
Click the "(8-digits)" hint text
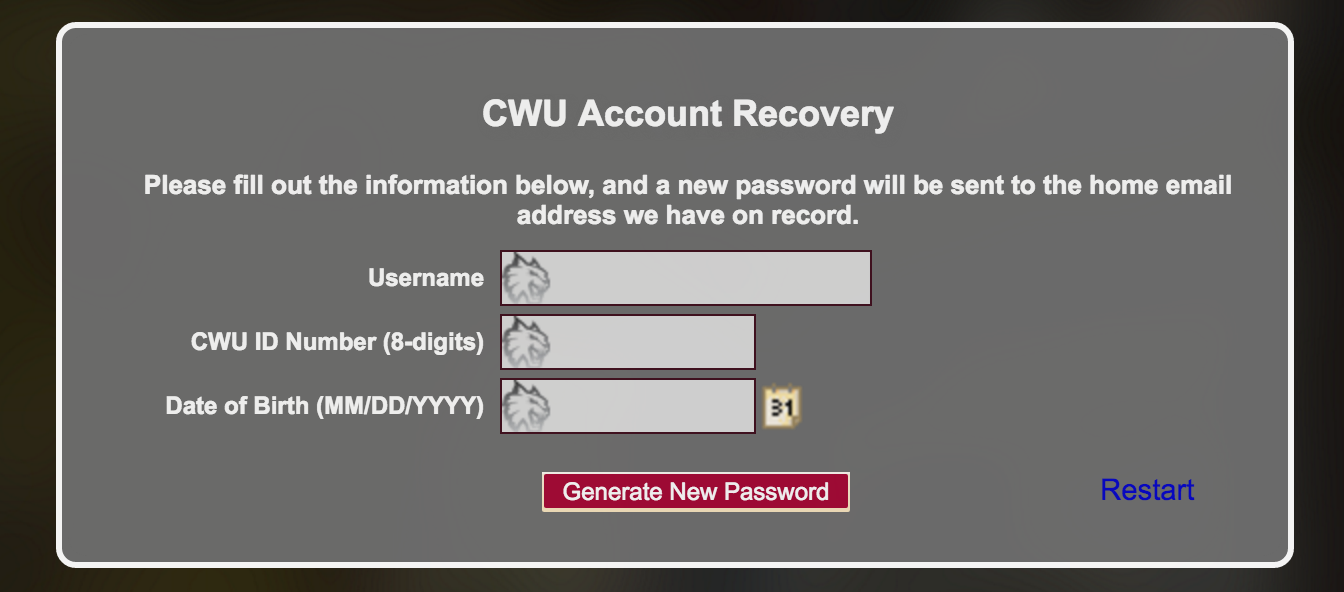tap(433, 342)
